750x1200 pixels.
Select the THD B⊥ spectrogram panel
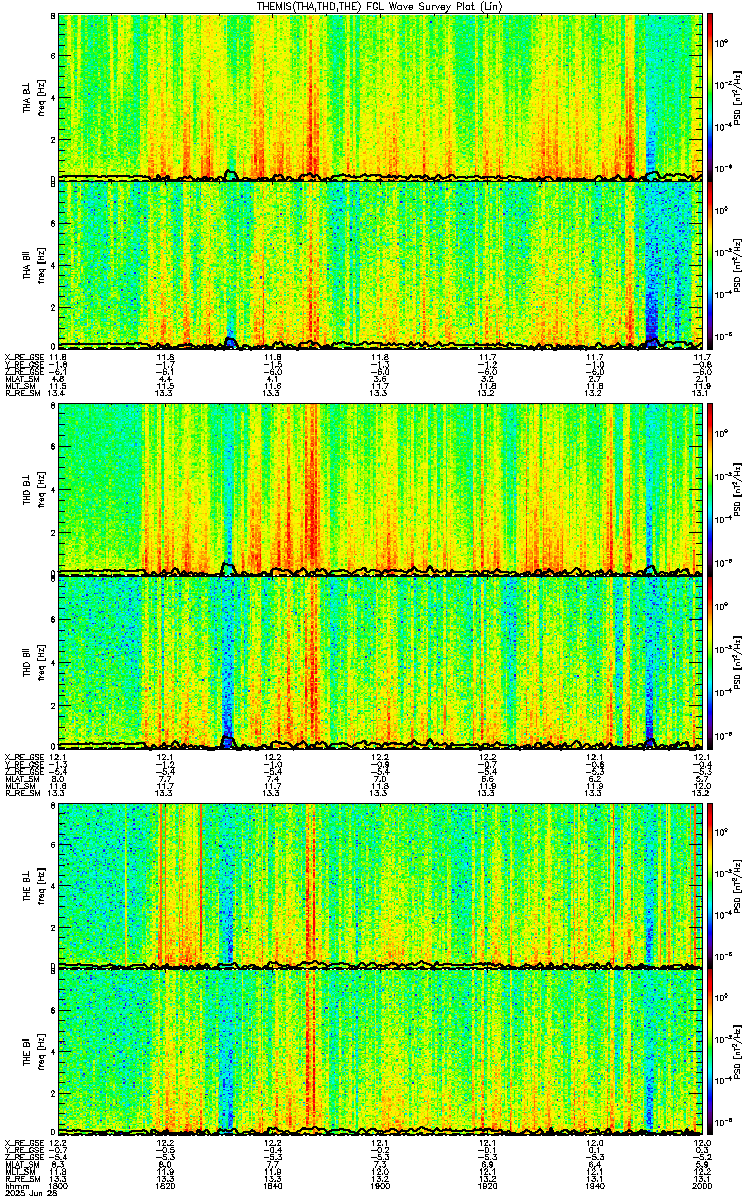tap(381, 489)
